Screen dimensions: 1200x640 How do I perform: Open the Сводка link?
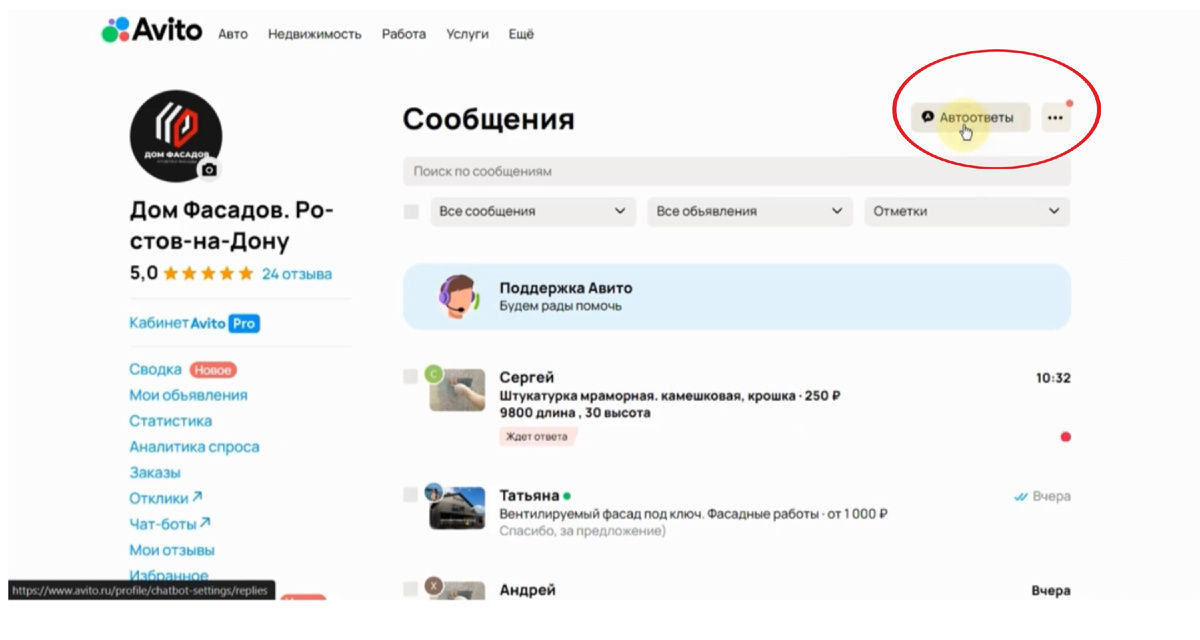(156, 370)
